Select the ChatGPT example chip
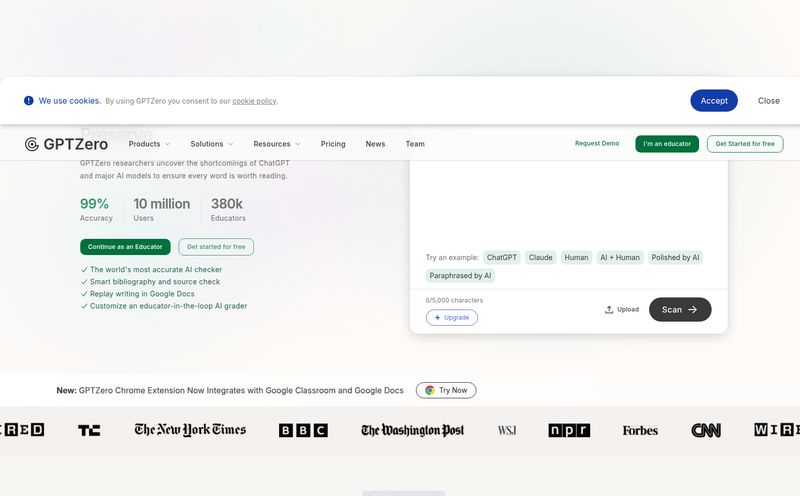 tap(502, 257)
